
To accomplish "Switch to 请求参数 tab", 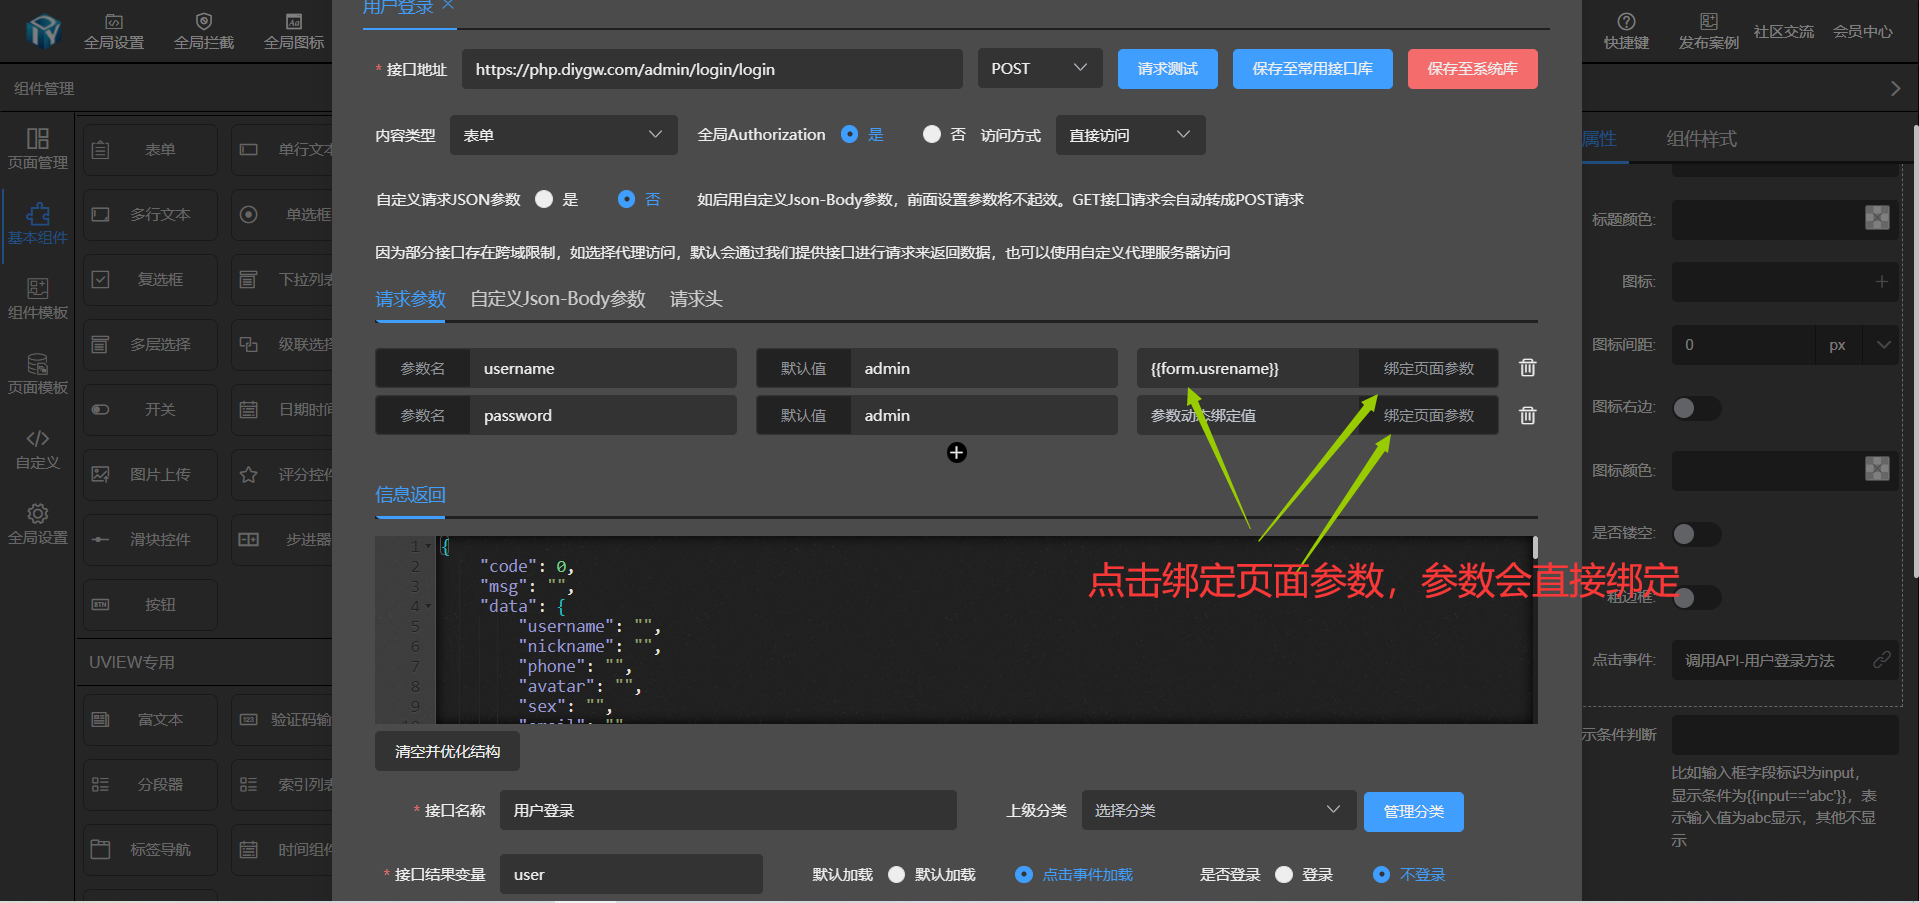I will tap(410, 299).
